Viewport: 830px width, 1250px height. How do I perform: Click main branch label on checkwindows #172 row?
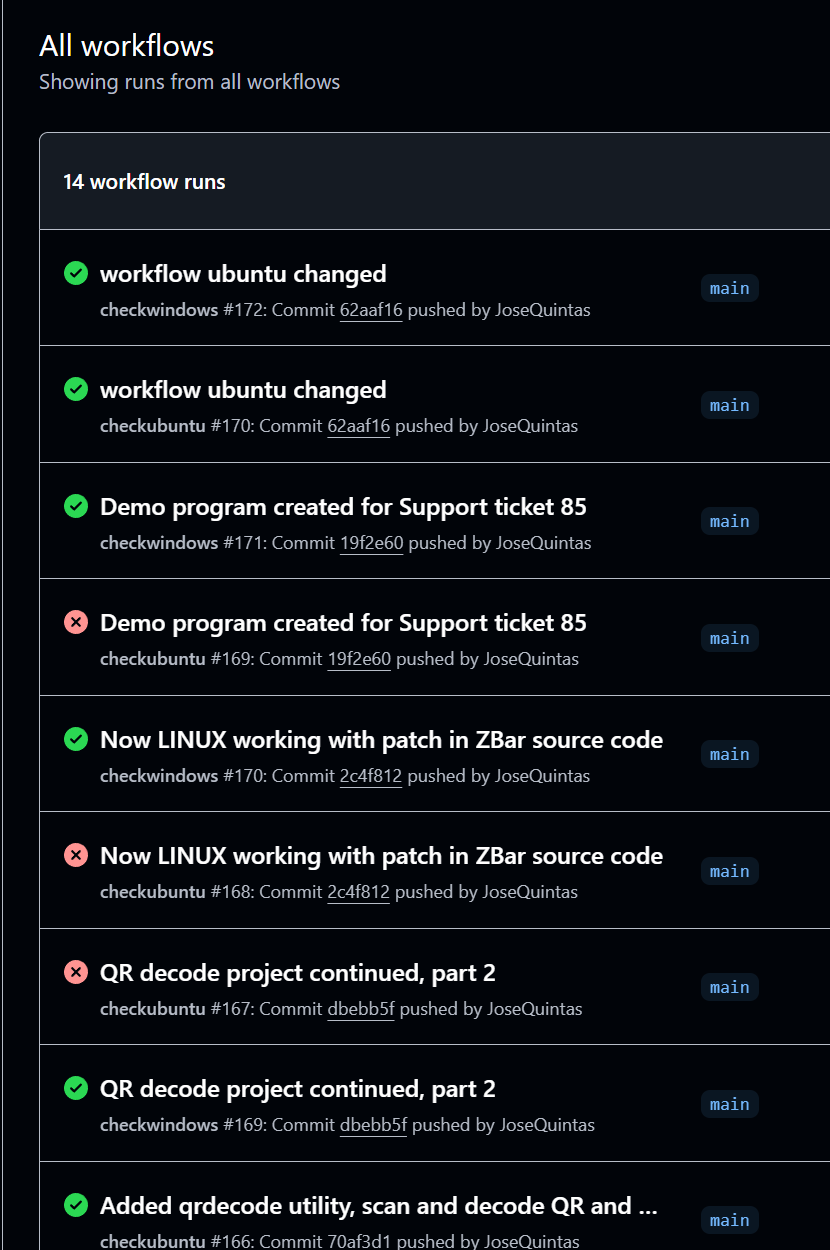729,289
